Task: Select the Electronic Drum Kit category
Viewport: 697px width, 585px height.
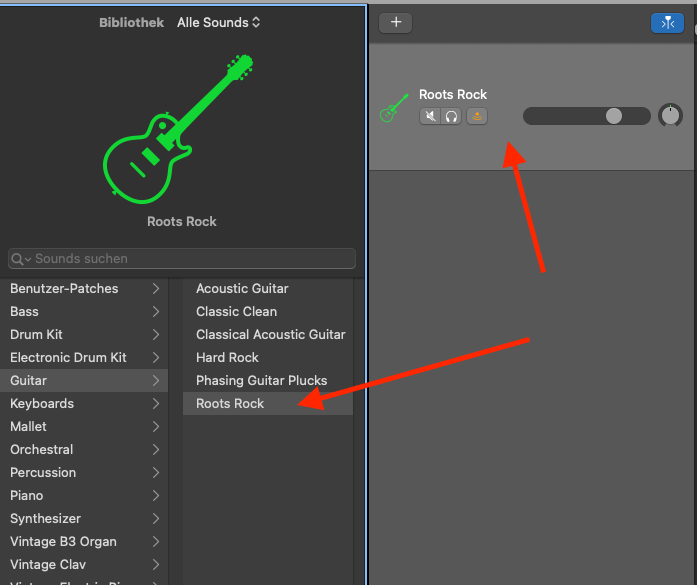Action: [x=84, y=357]
